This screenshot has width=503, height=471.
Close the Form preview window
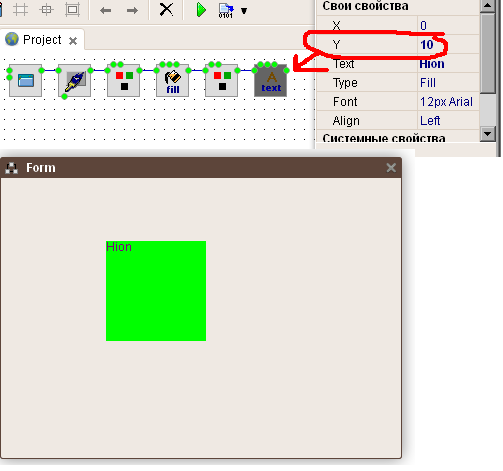click(391, 168)
